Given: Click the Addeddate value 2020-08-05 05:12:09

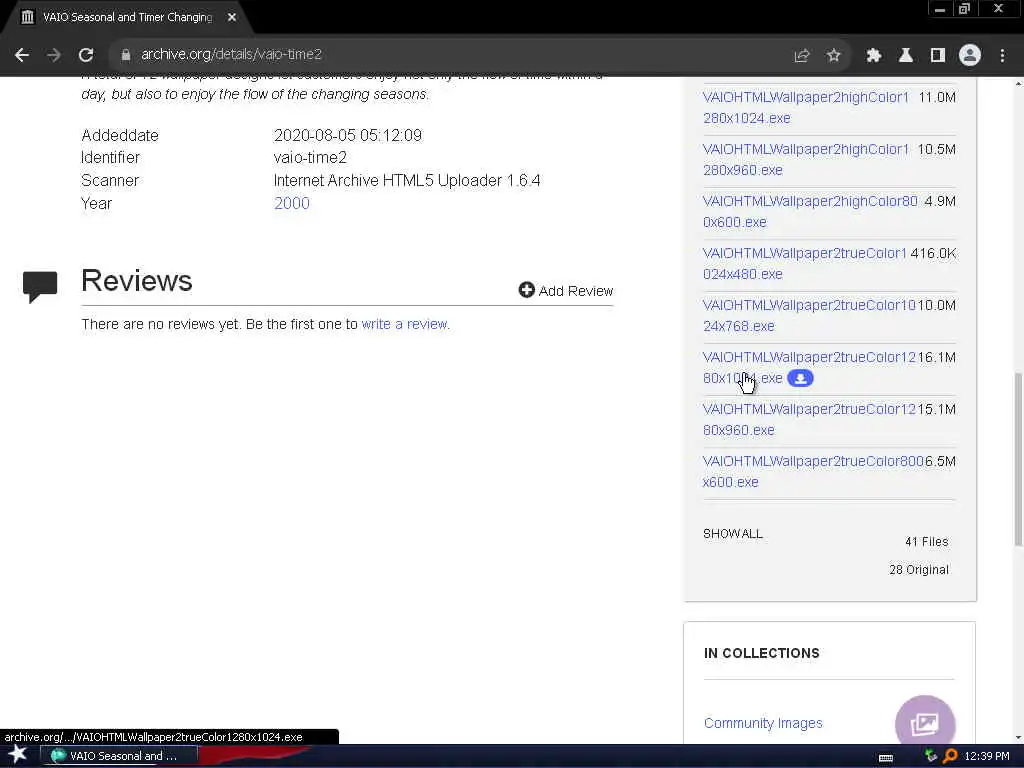Looking at the screenshot, I should [x=347, y=135].
